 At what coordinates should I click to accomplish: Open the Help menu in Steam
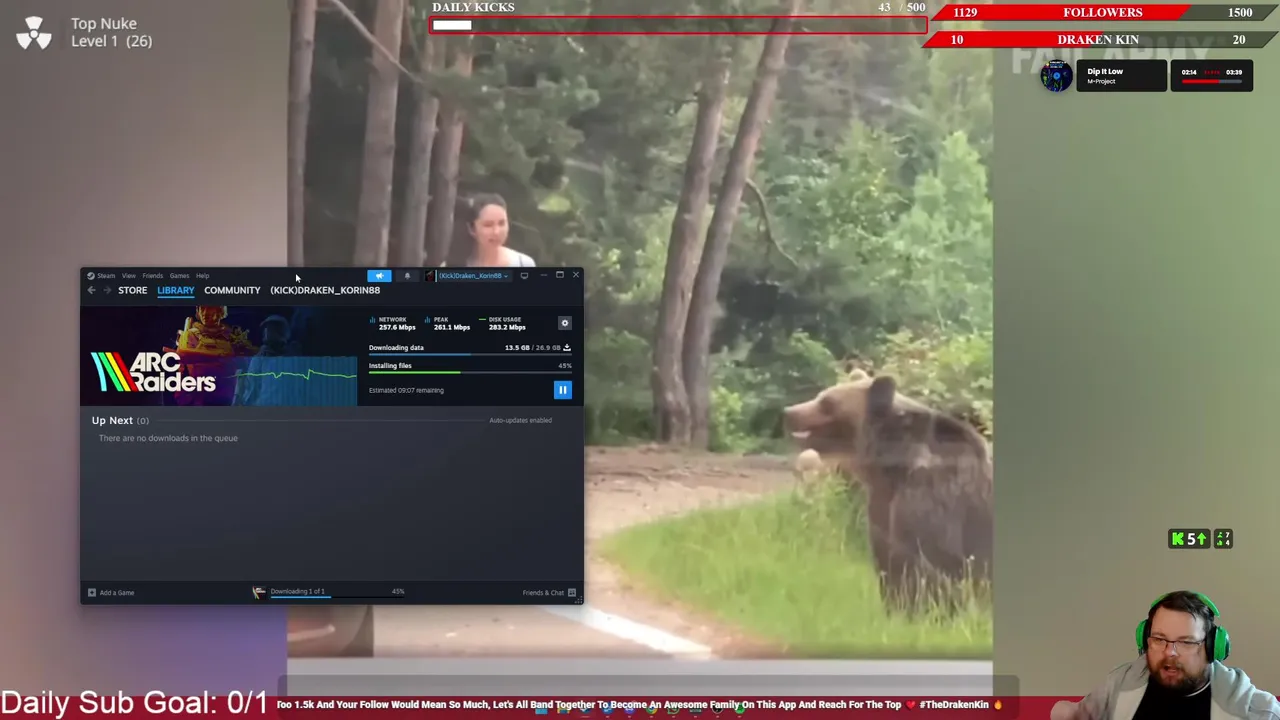pyautogui.click(x=203, y=276)
